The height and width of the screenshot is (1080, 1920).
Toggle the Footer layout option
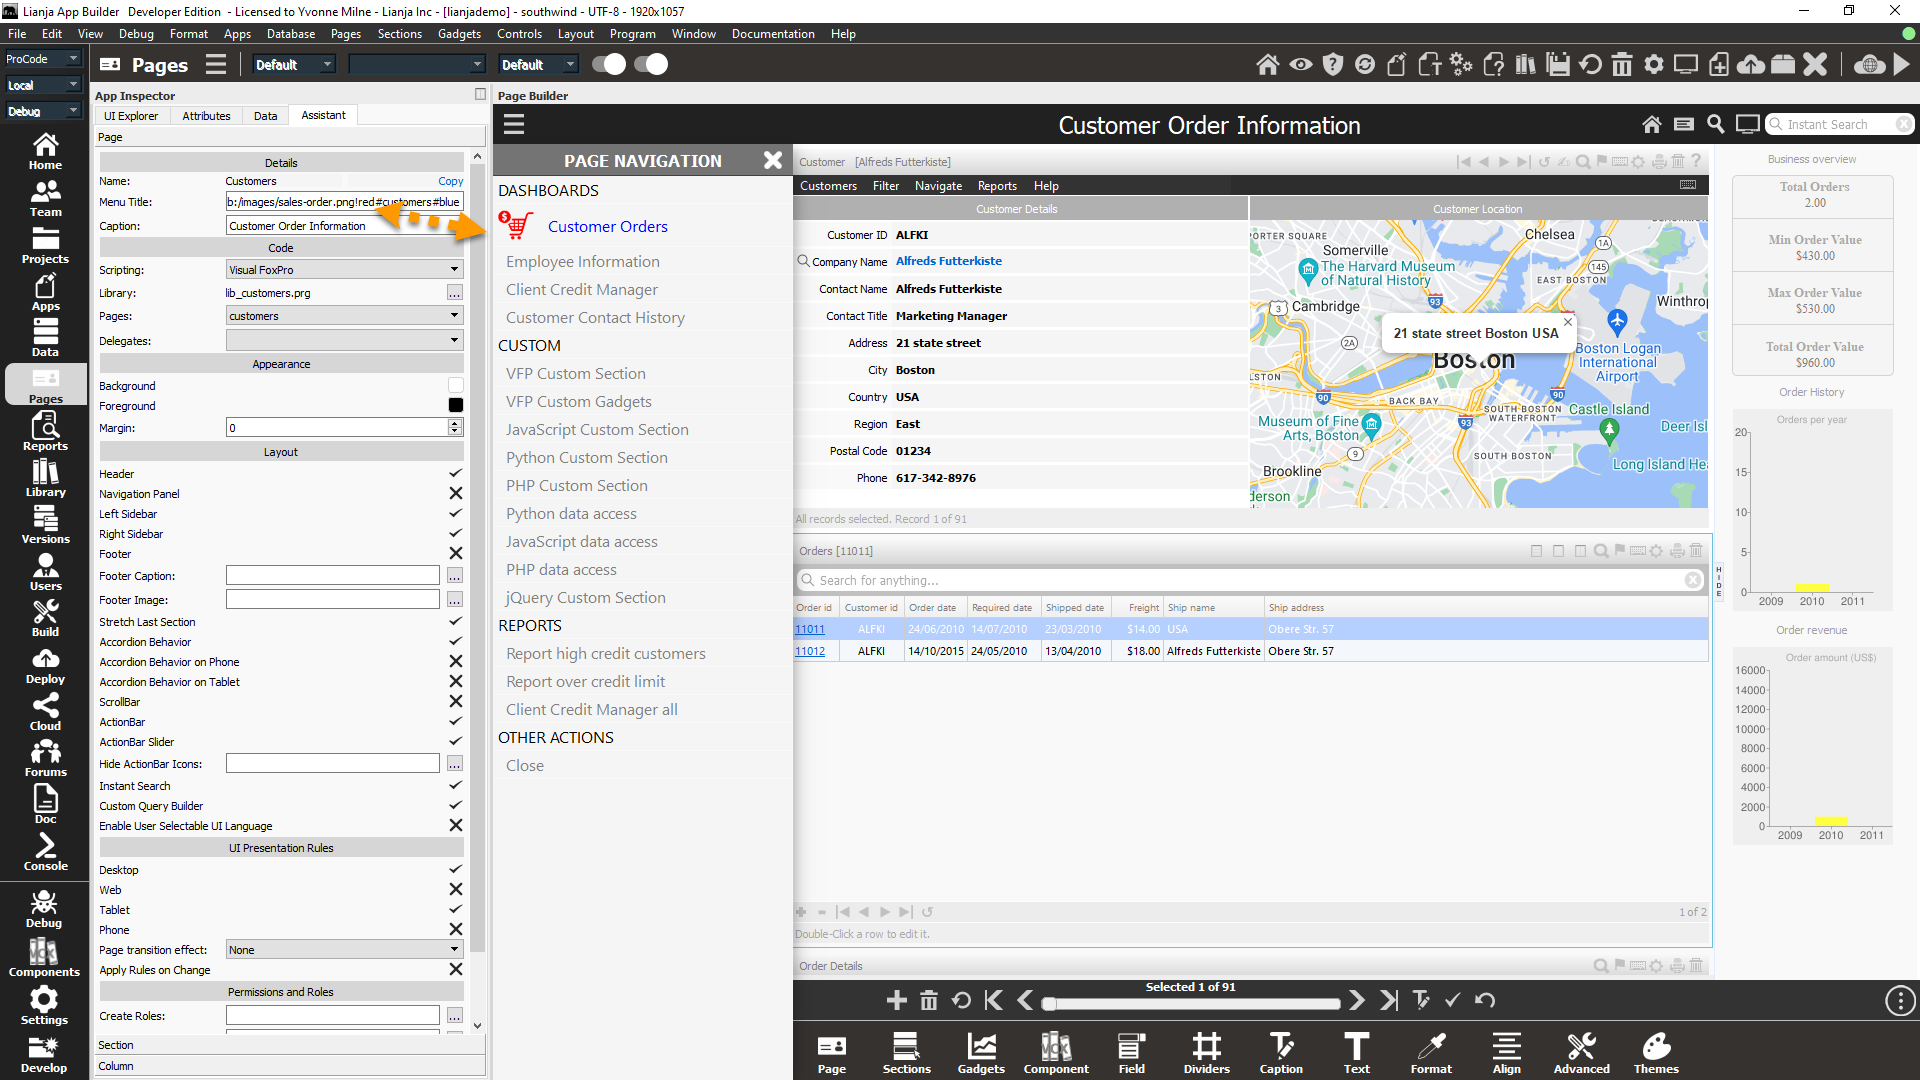(x=455, y=554)
